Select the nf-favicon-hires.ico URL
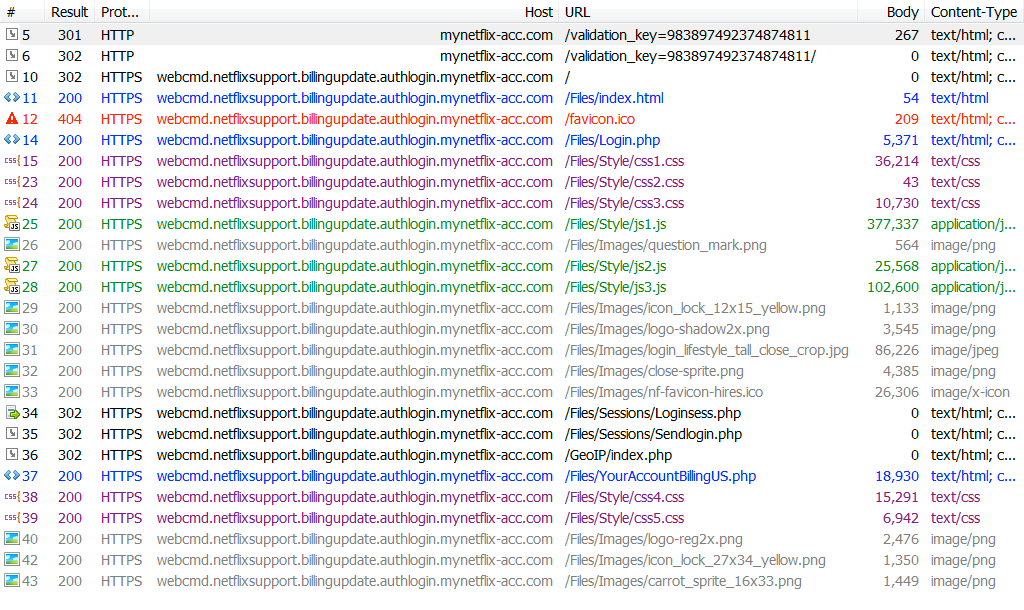1024x610 pixels. click(664, 392)
